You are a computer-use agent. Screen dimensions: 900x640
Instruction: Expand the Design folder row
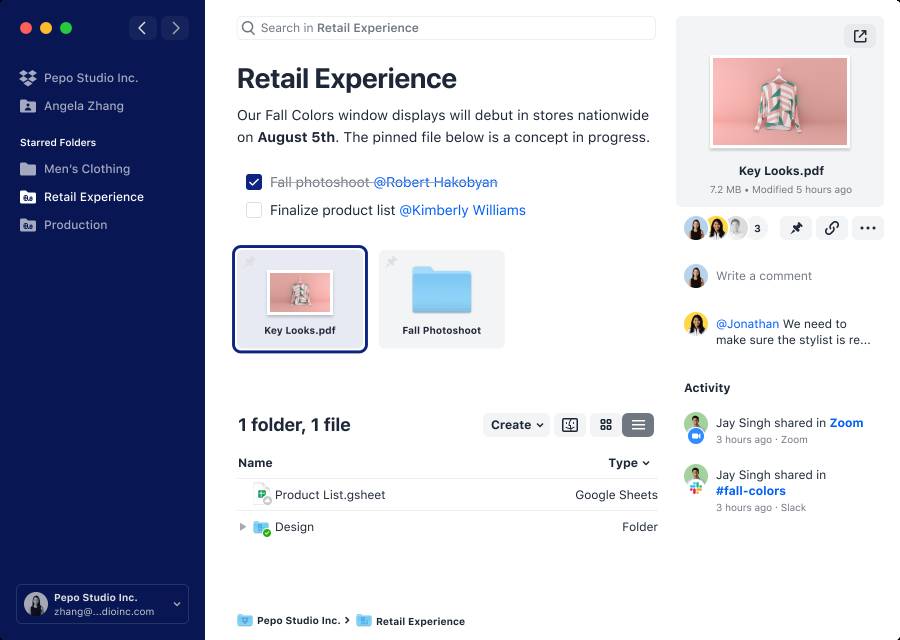241,527
